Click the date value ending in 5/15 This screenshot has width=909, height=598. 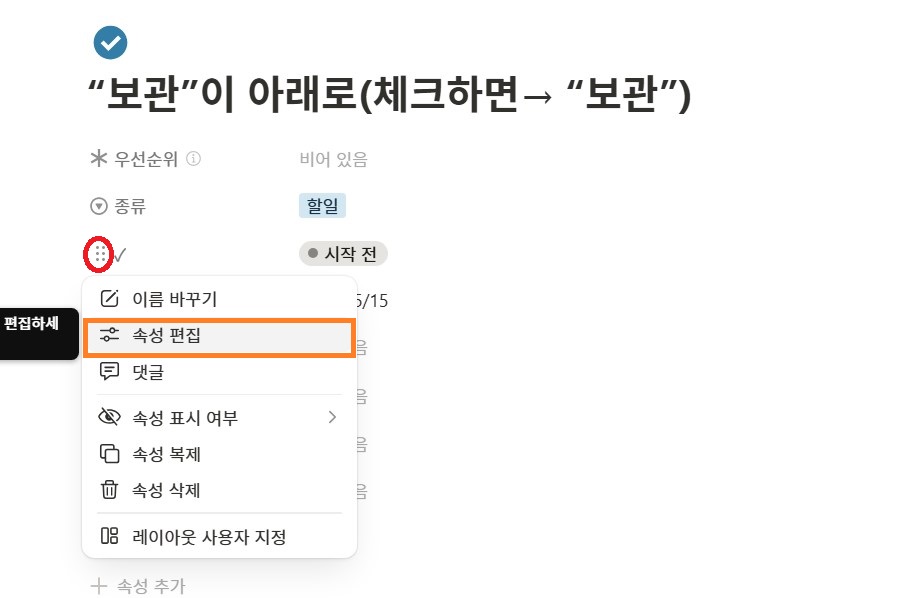pos(373,300)
